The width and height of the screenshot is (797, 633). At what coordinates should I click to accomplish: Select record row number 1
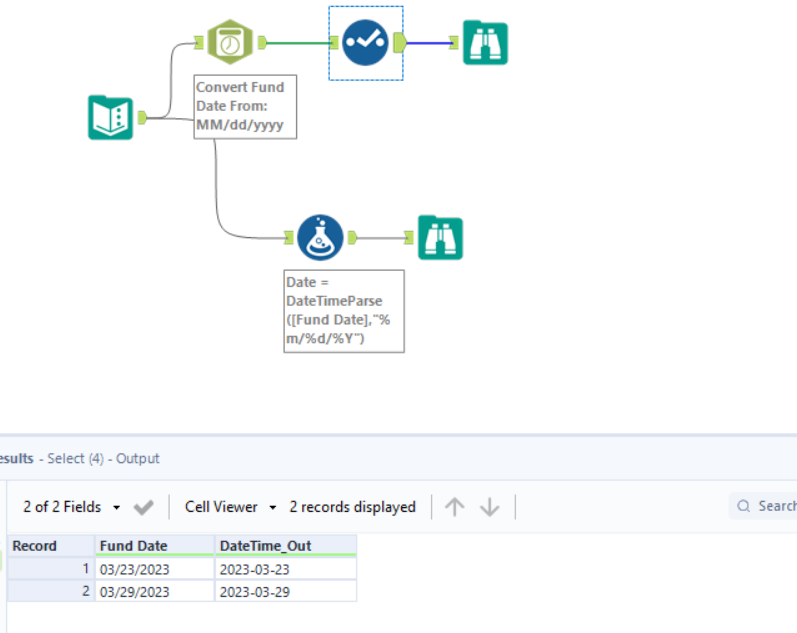[x=51, y=569]
